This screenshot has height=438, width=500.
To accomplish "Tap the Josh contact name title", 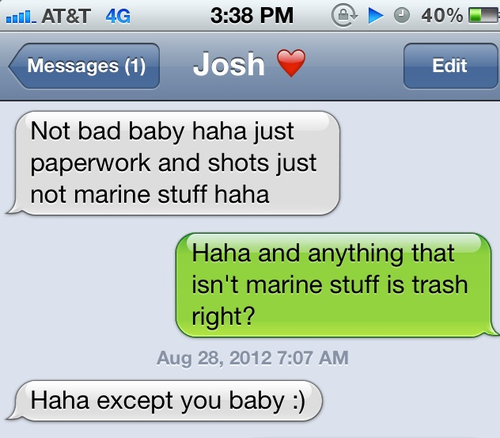I will (x=229, y=64).
